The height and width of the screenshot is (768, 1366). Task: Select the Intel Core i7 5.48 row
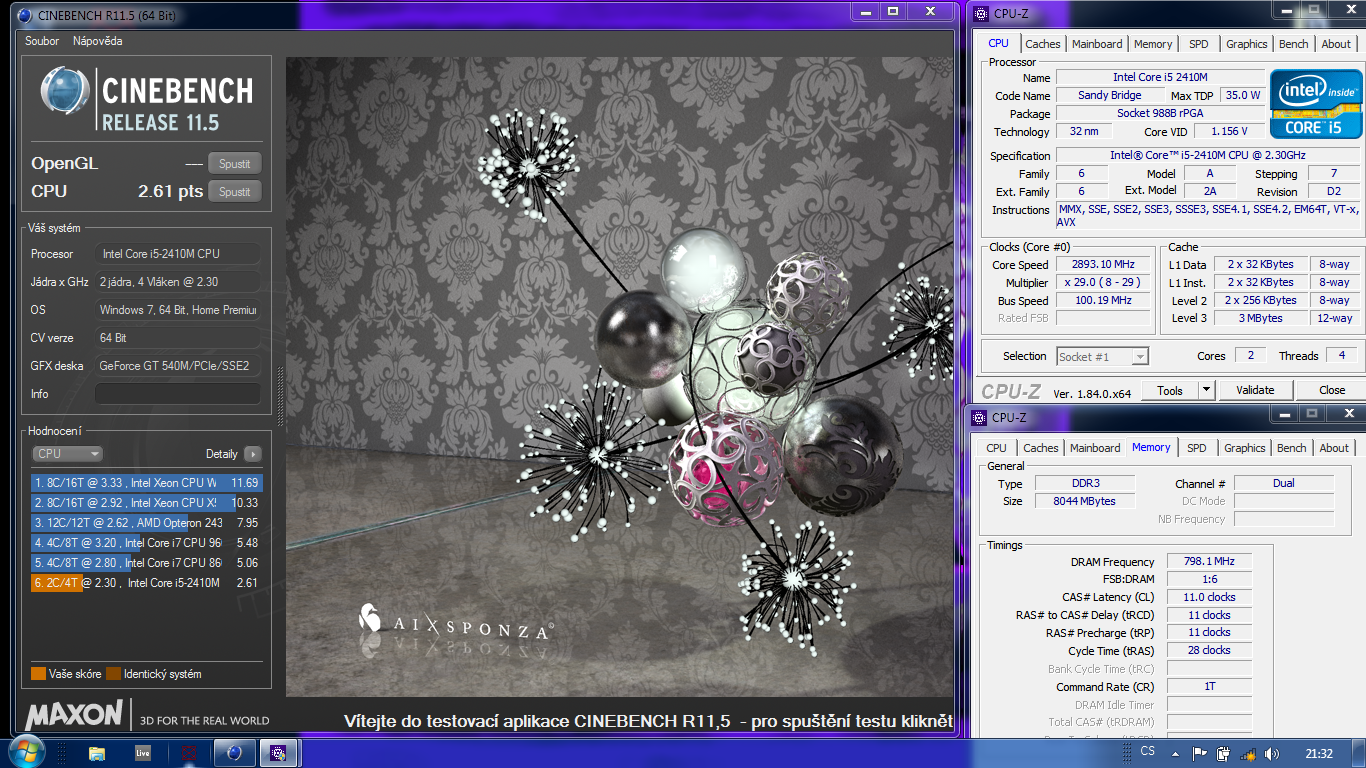[x=146, y=543]
